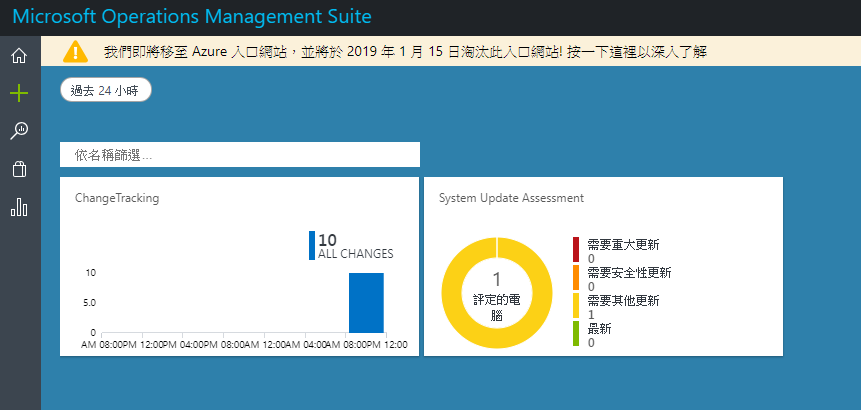Image resolution: width=861 pixels, height=410 pixels.
Task: Click the blue ALL CHANGES legend swatch
Action: click(312, 245)
